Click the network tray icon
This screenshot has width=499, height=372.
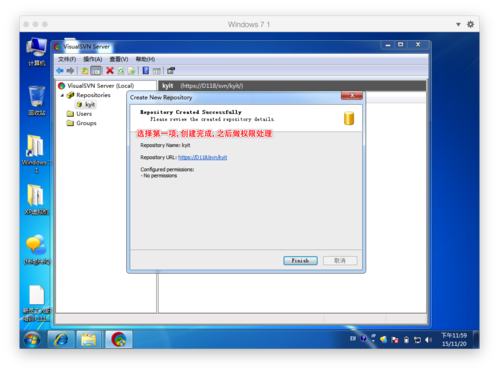(x=417, y=340)
